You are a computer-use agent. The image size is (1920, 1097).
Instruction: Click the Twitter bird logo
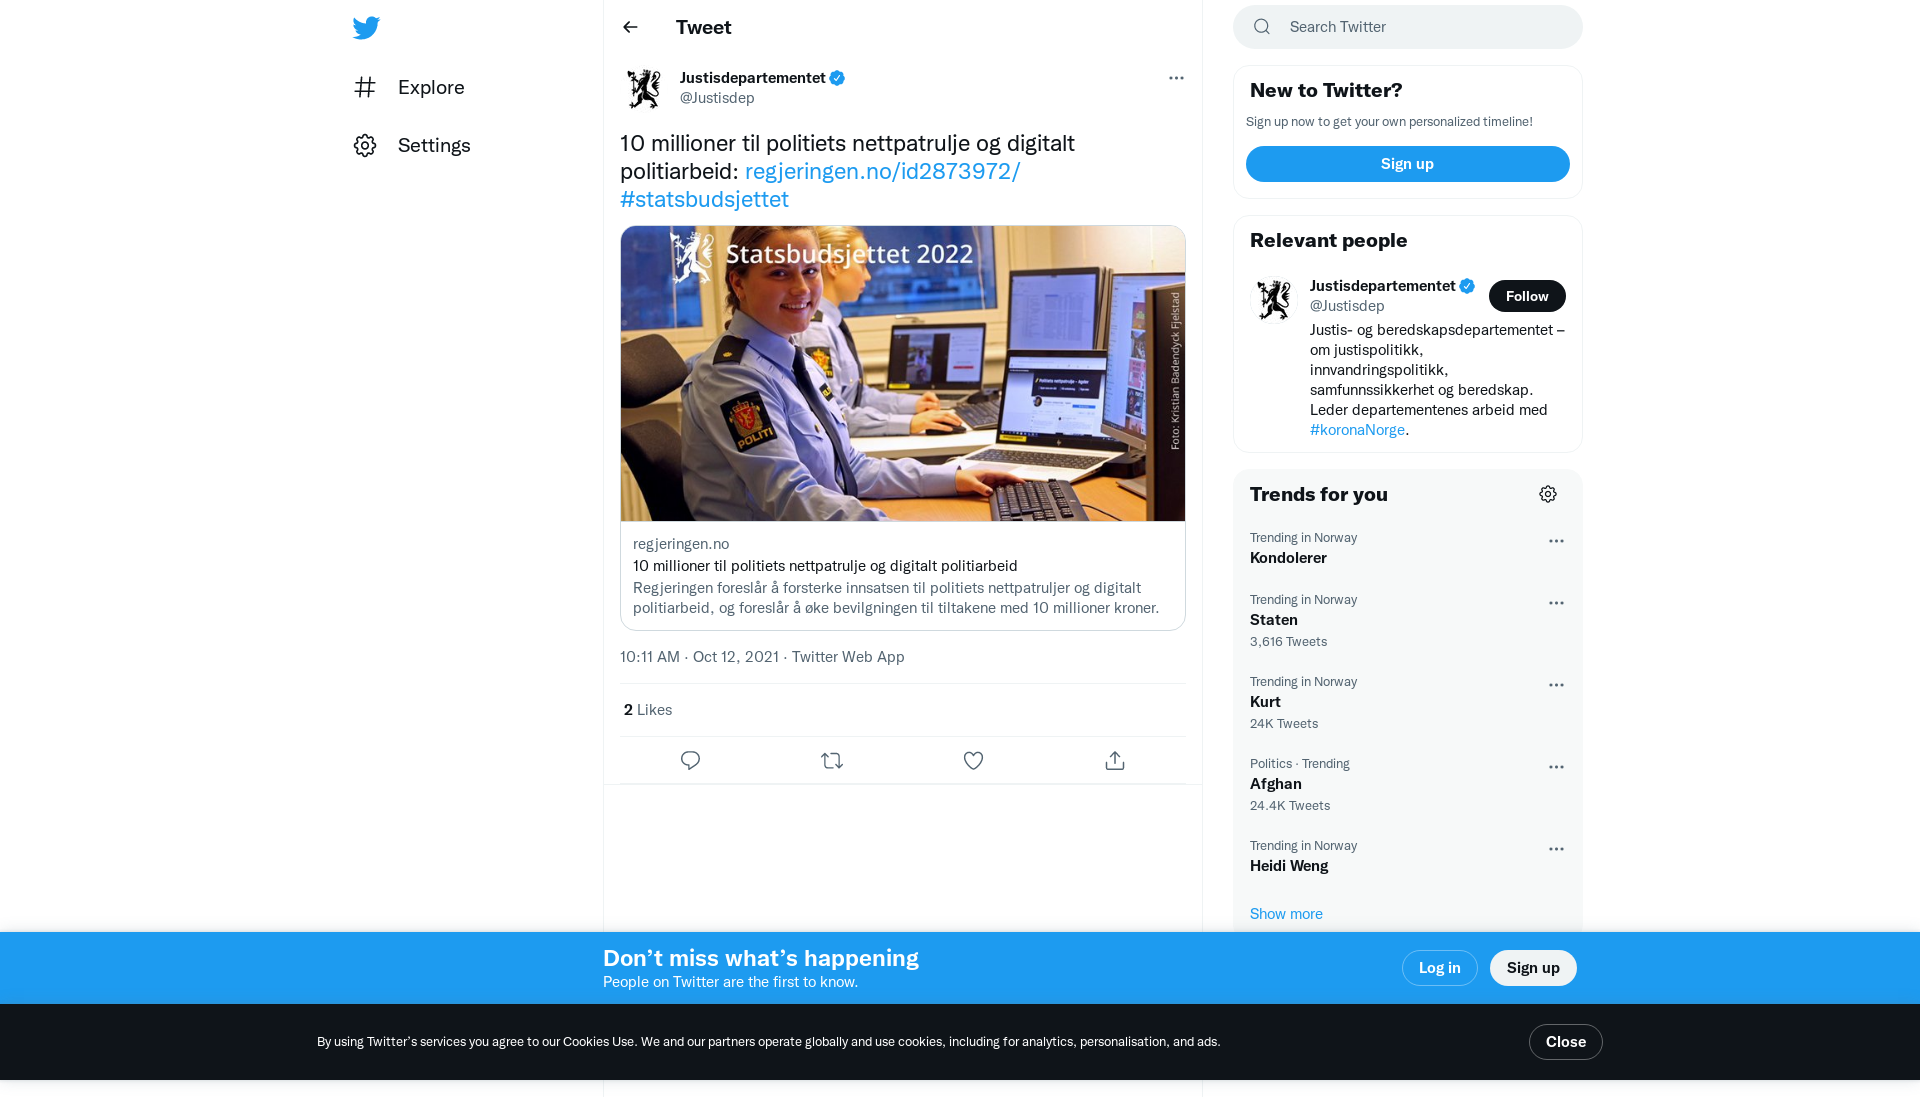click(366, 28)
